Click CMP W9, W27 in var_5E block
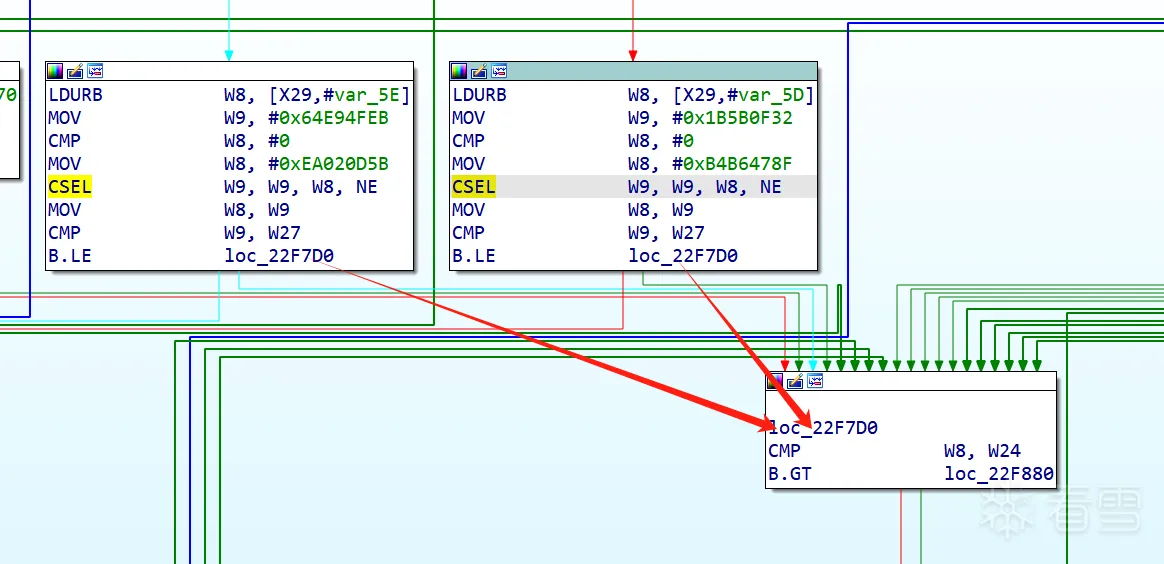 point(174,233)
